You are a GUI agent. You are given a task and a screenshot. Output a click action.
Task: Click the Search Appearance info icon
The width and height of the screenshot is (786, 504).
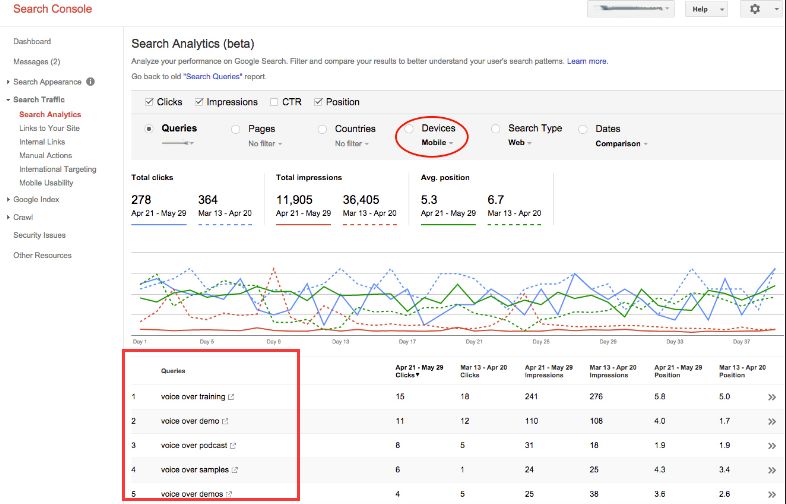(x=90, y=81)
